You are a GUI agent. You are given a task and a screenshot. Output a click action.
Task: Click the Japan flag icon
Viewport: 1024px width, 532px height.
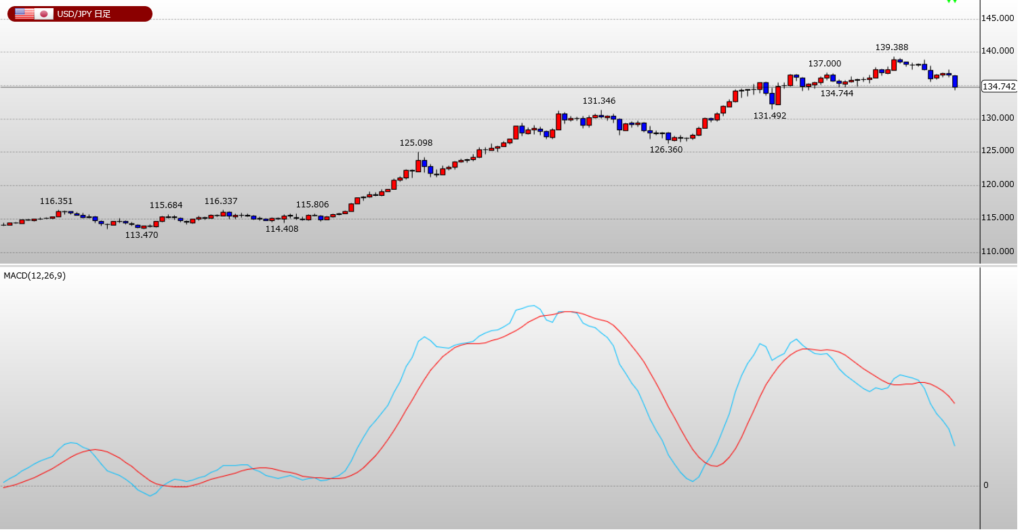pyautogui.click(x=44, y=14)
